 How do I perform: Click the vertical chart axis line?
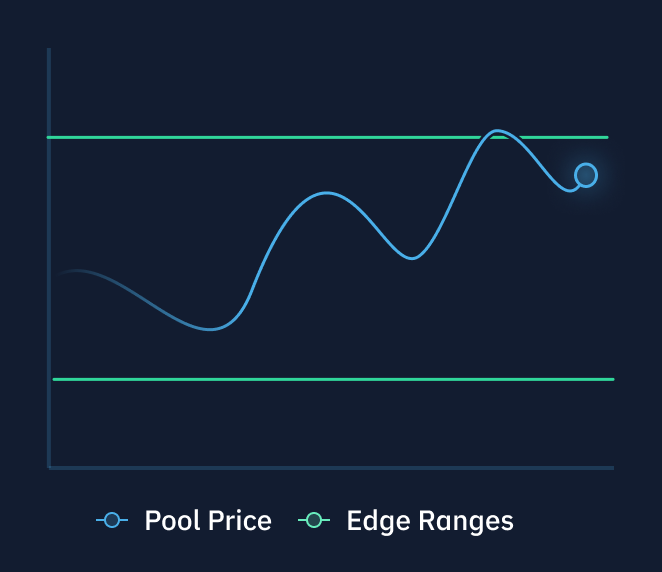click(x=49, y=258)
